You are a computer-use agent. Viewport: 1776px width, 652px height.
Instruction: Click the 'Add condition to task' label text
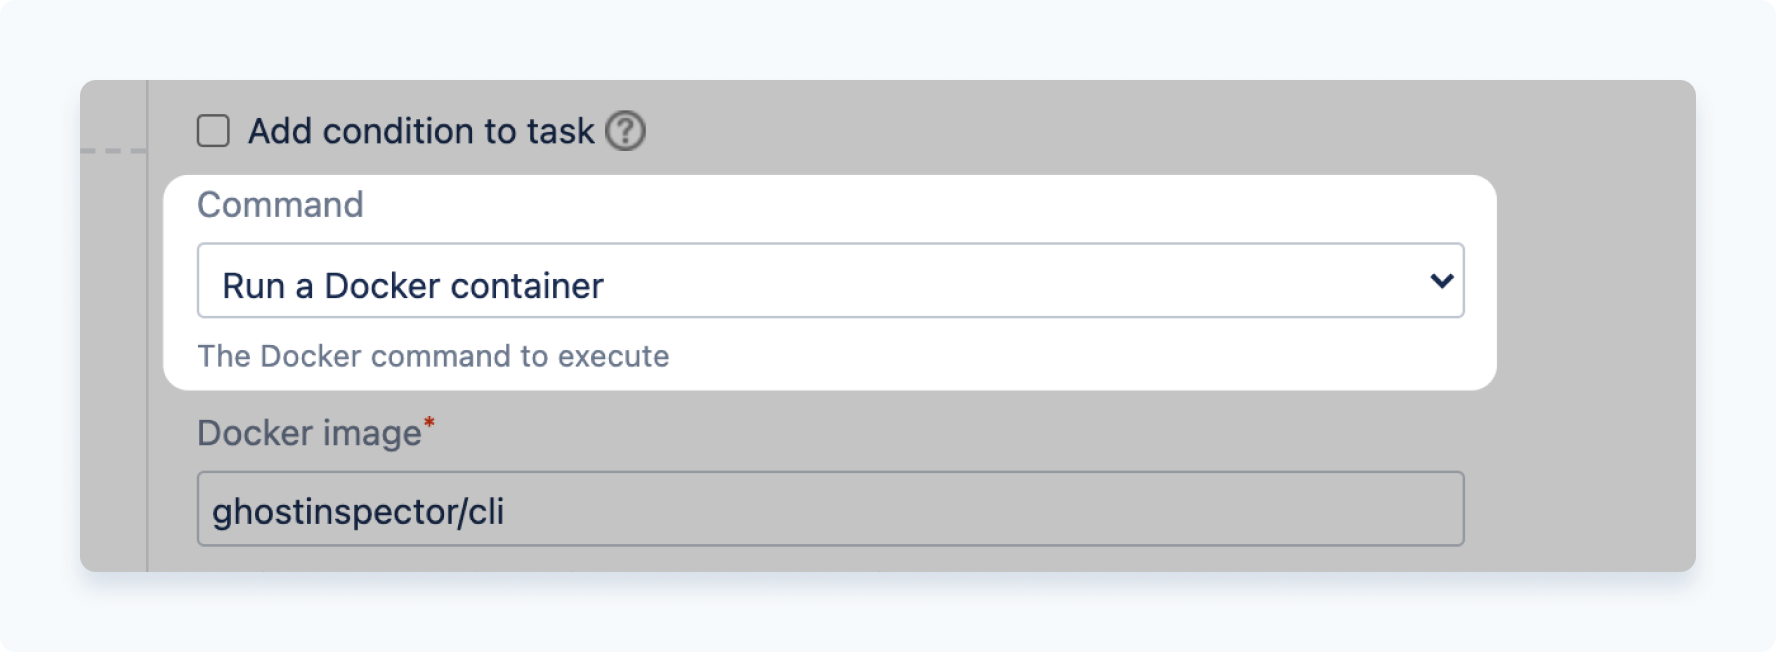click(x=420, y=130)
